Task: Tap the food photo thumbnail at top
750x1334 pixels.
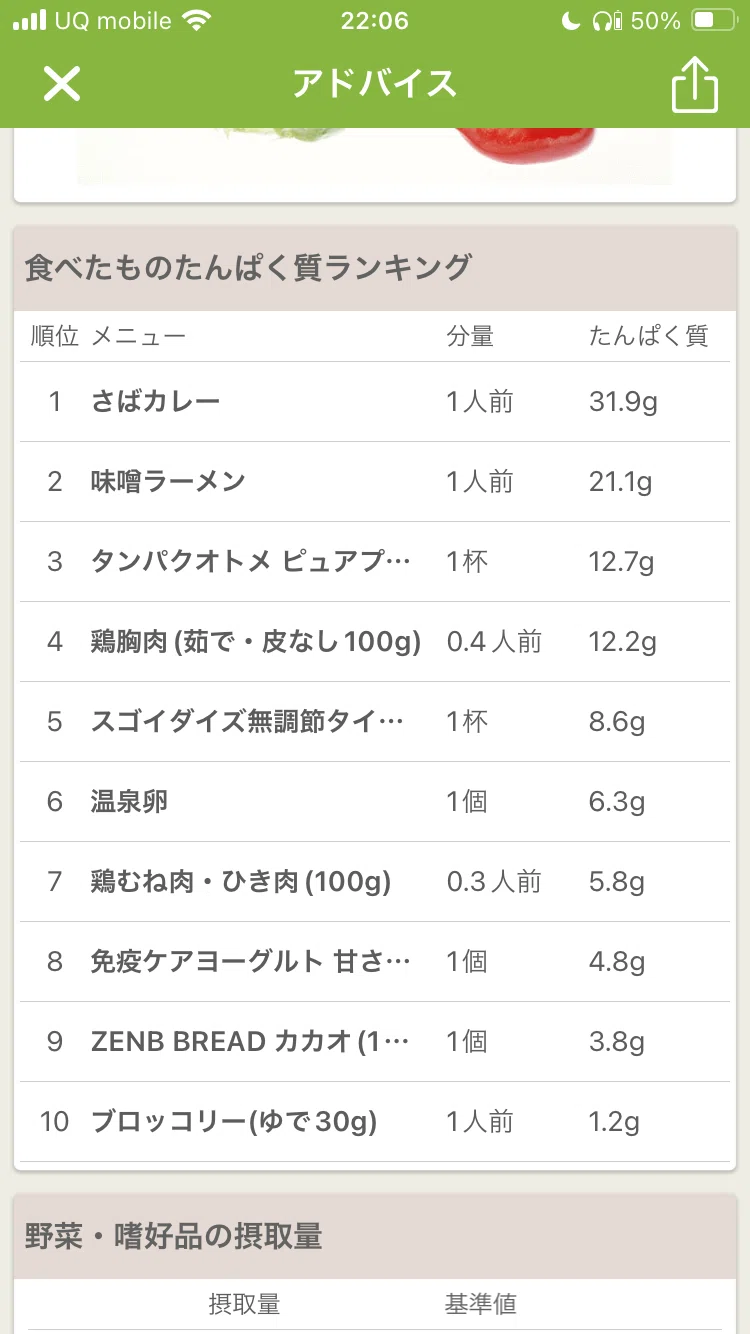Action: 375,157
